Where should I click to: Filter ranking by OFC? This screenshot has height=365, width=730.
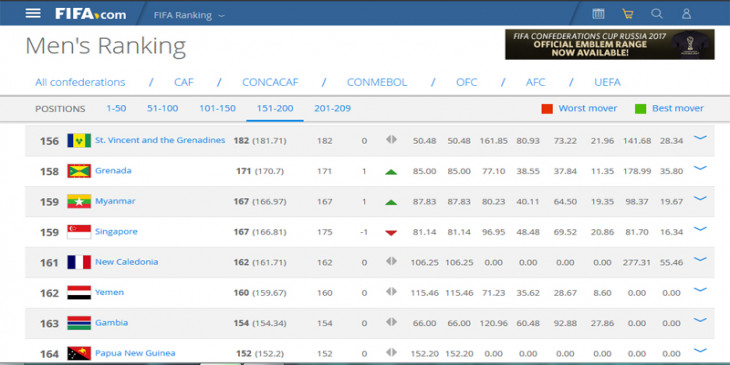466,82
